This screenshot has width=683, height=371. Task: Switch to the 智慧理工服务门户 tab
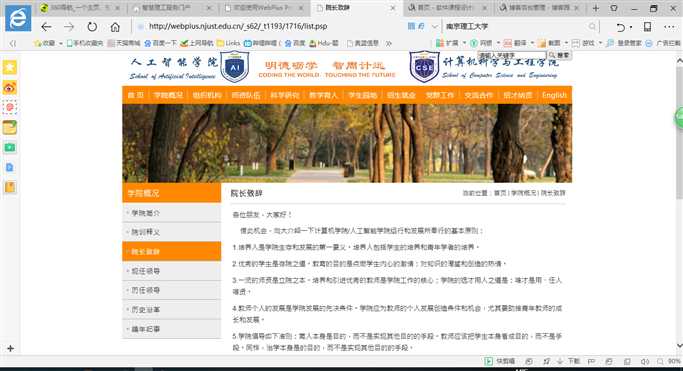point(172,8)
